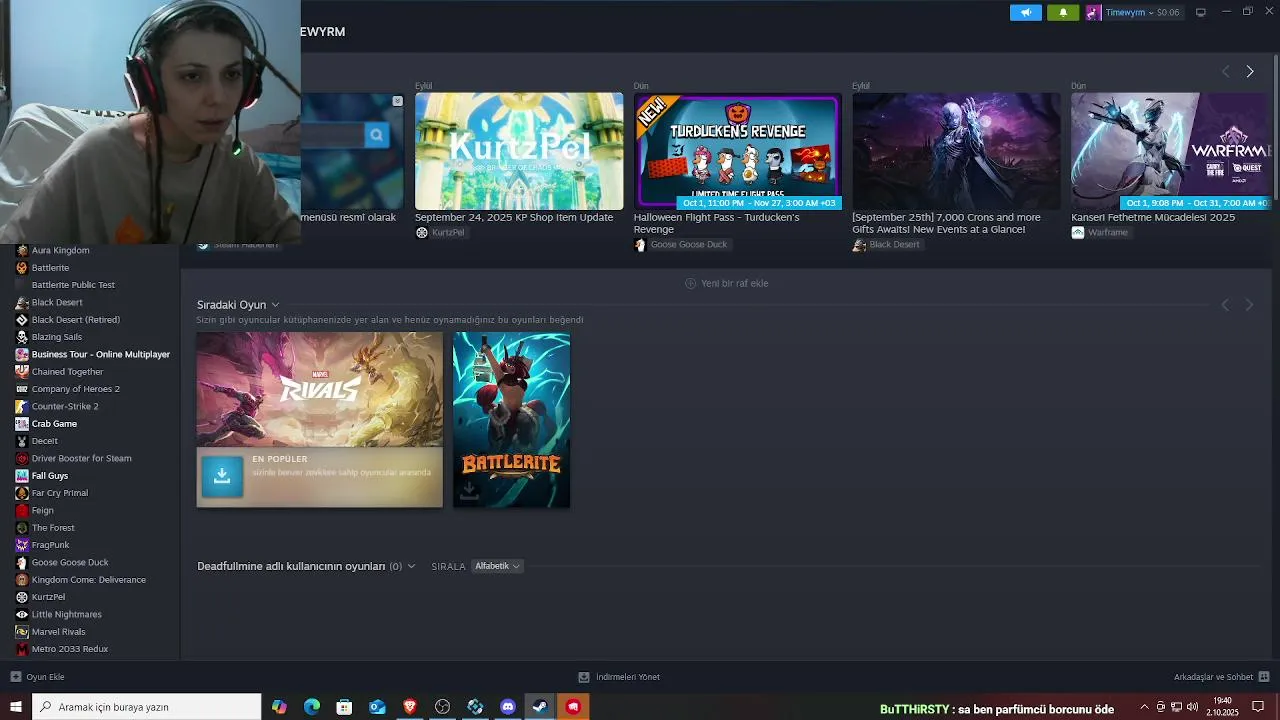Advance news carousel with right arrow
The image size is (1280, 720).
tap(1249, 71)
